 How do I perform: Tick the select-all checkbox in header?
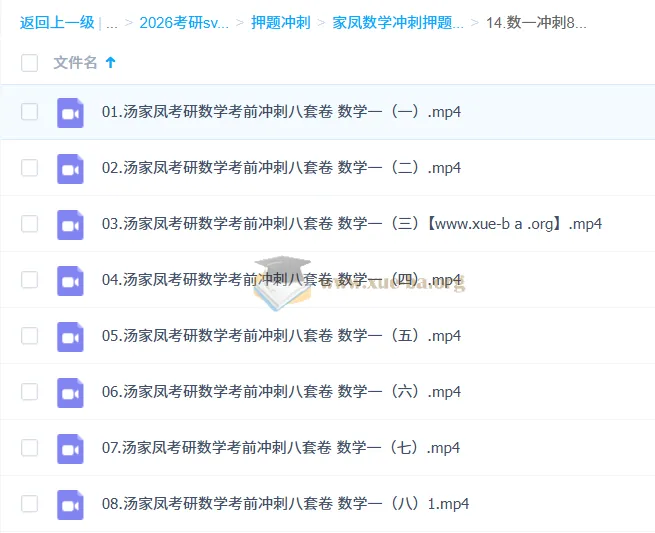(x=30, y=63)
